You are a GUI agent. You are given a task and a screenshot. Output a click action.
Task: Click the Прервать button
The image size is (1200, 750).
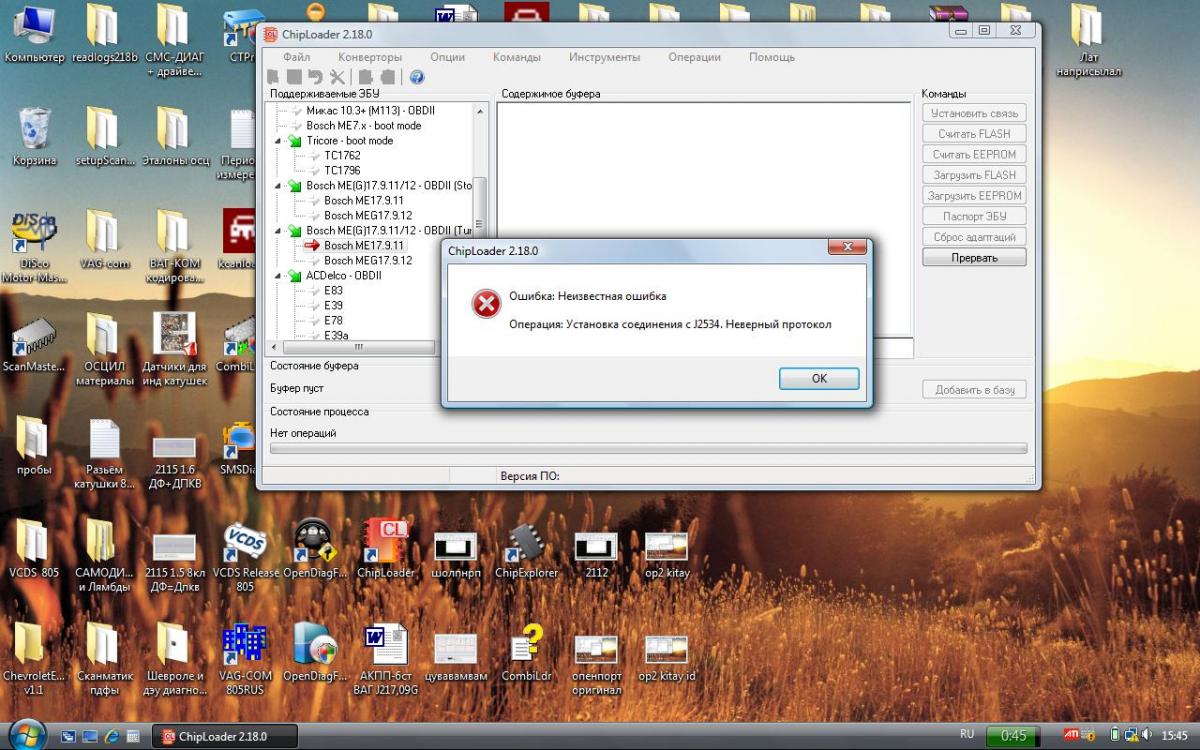coord(974,258)
